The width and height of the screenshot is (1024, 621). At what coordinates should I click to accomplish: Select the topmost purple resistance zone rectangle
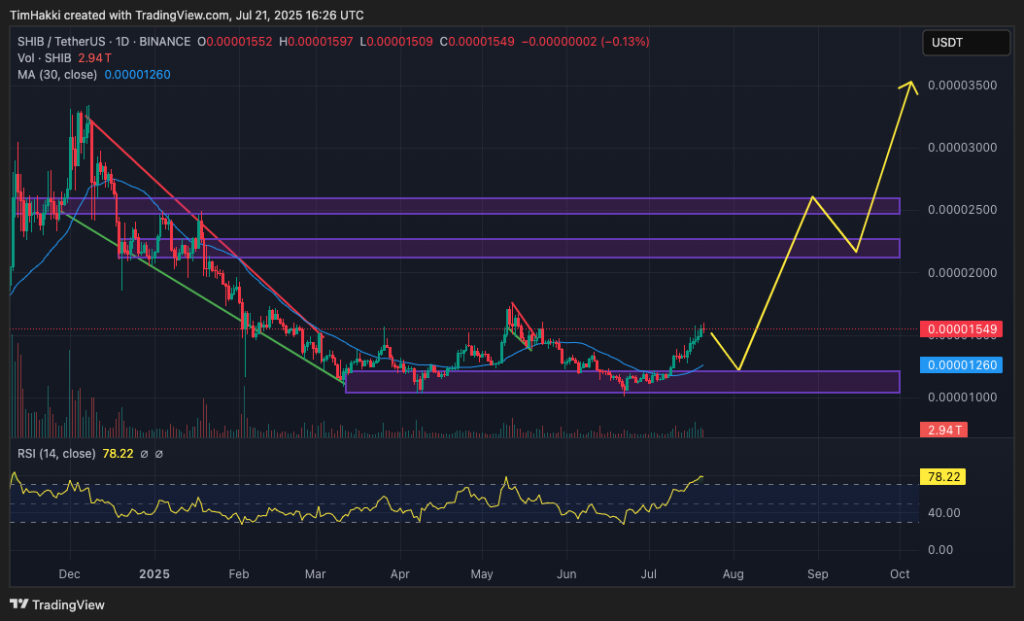tap(500, 206)
